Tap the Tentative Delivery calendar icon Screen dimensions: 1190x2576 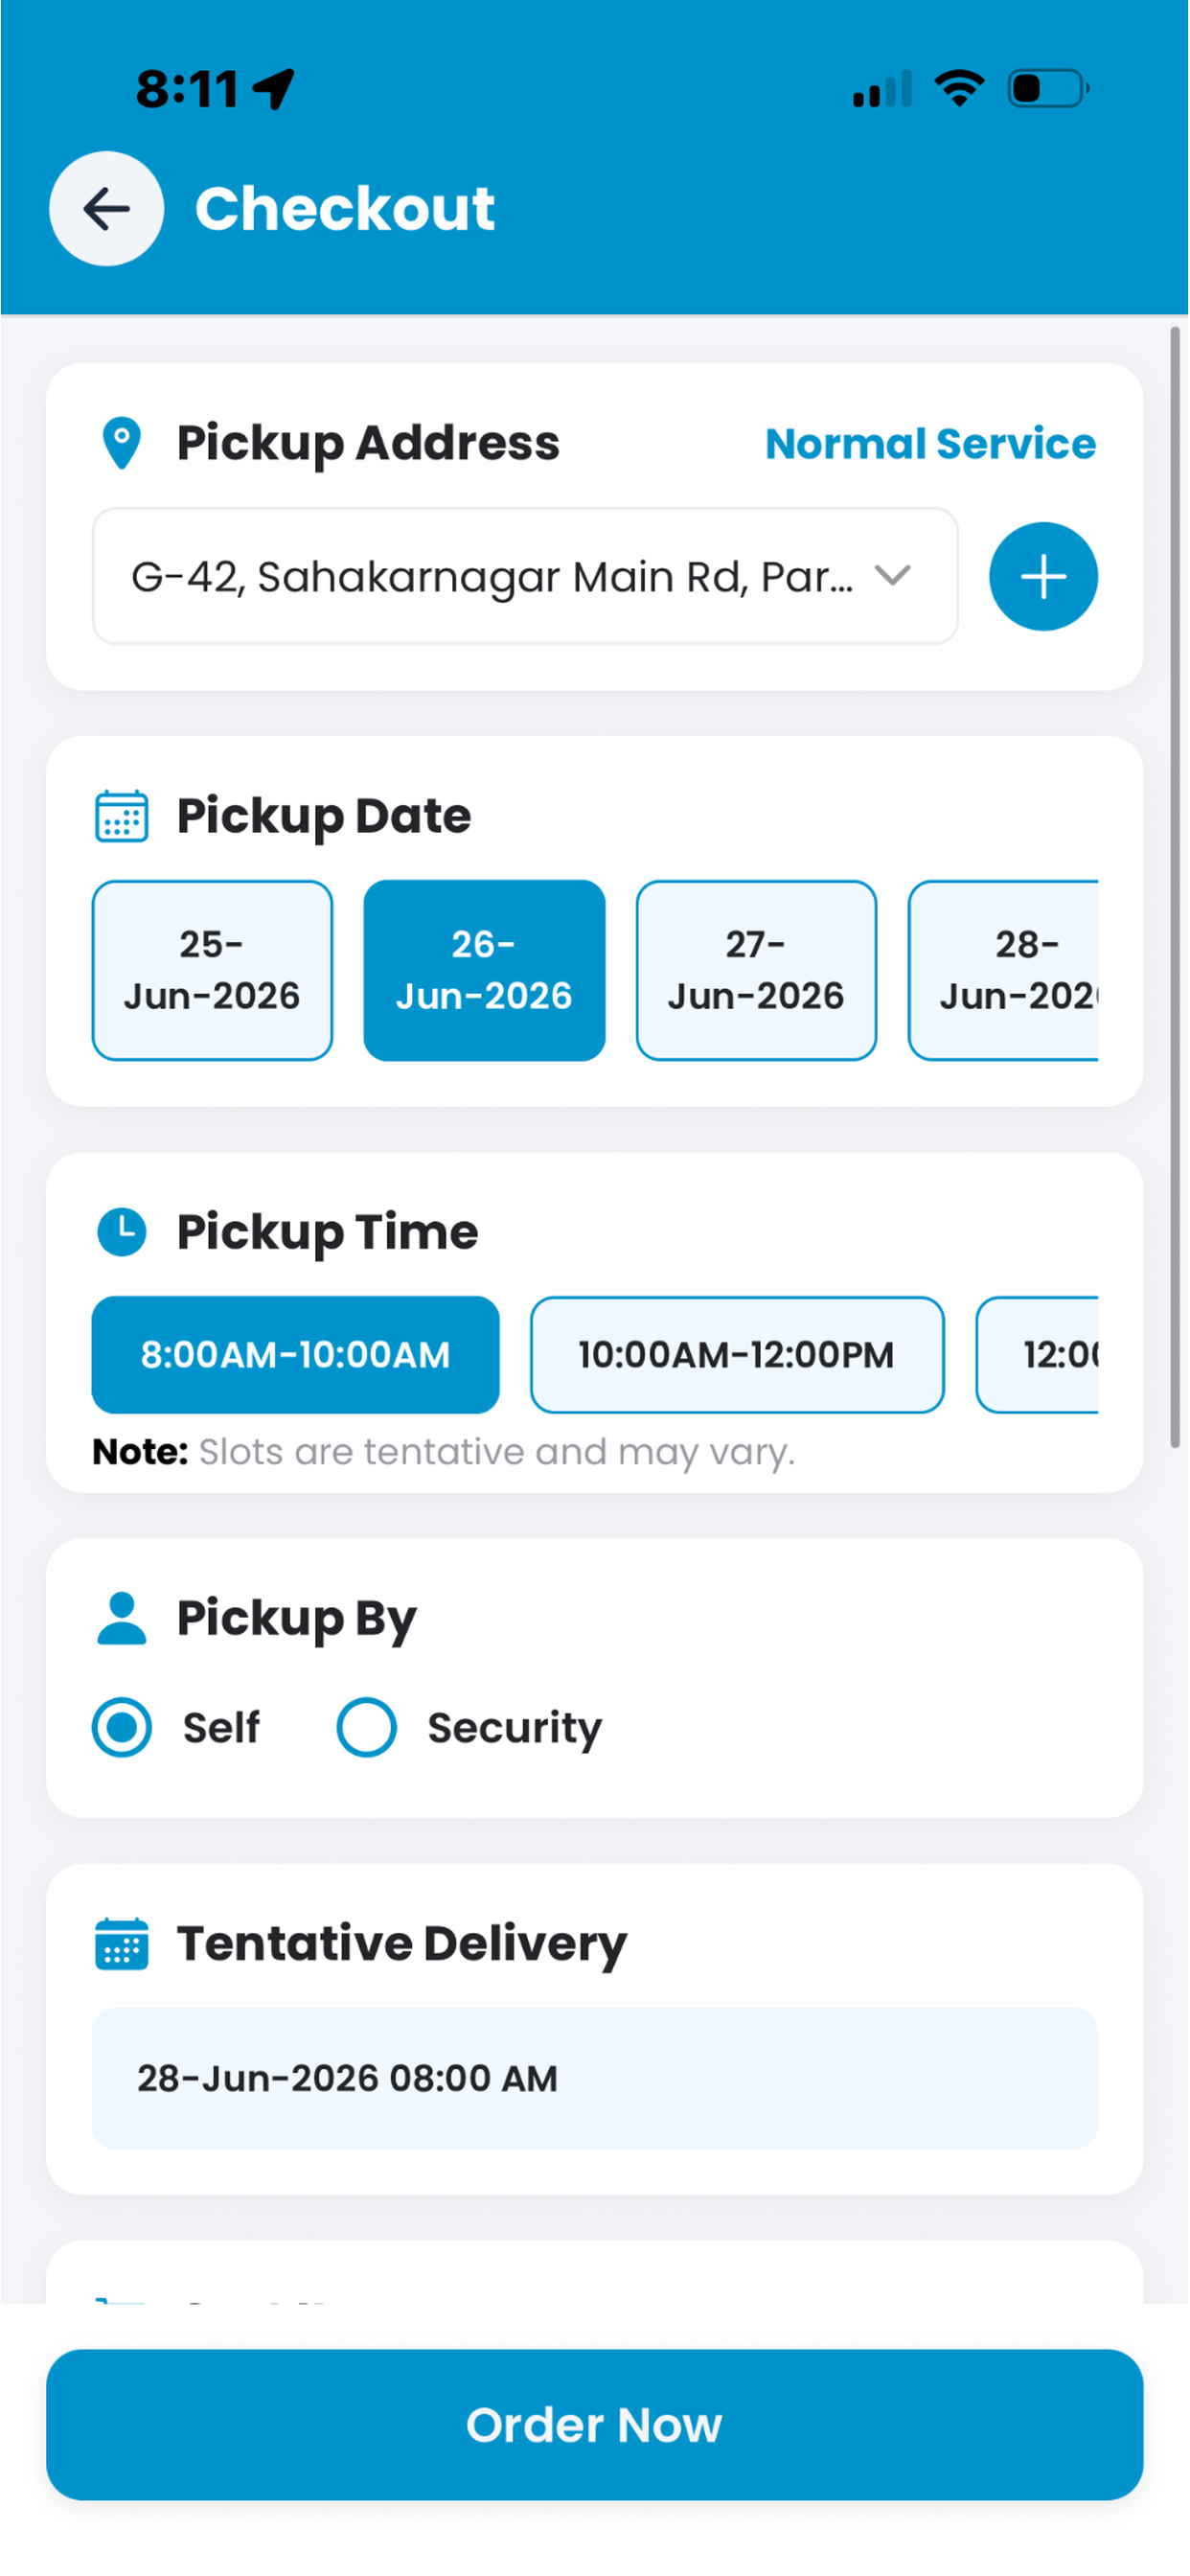pyautogui.click(x=122, y=1943)
